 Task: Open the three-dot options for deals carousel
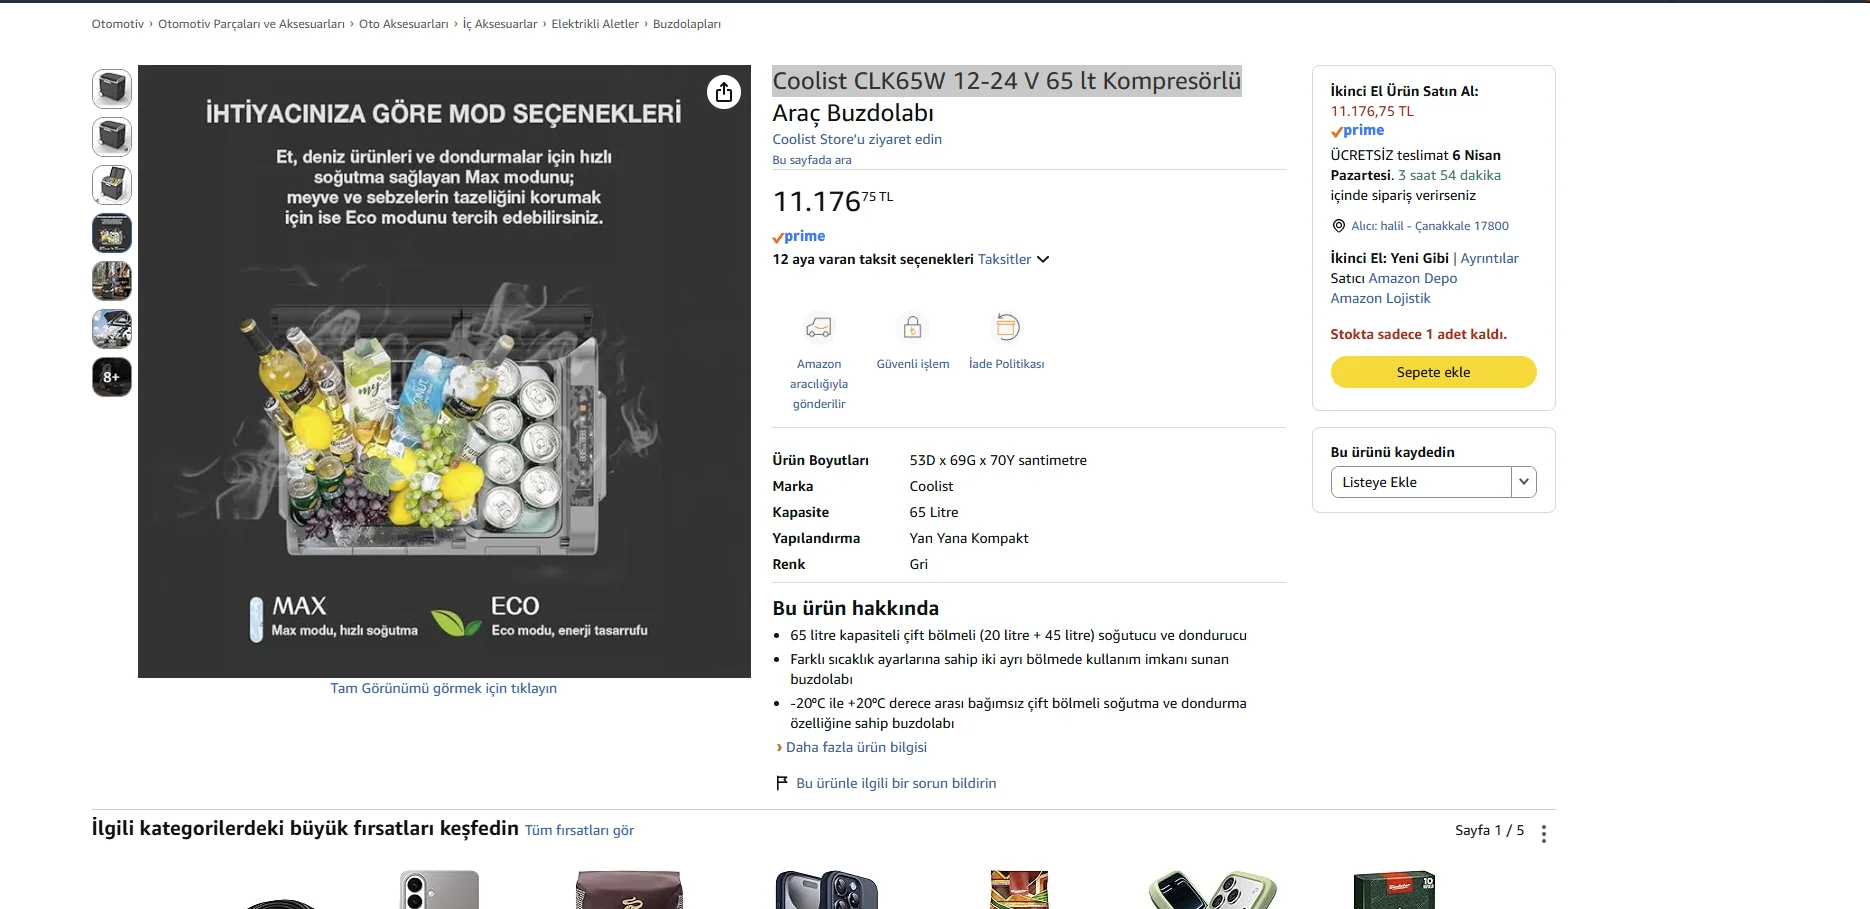pos(1543,833)
